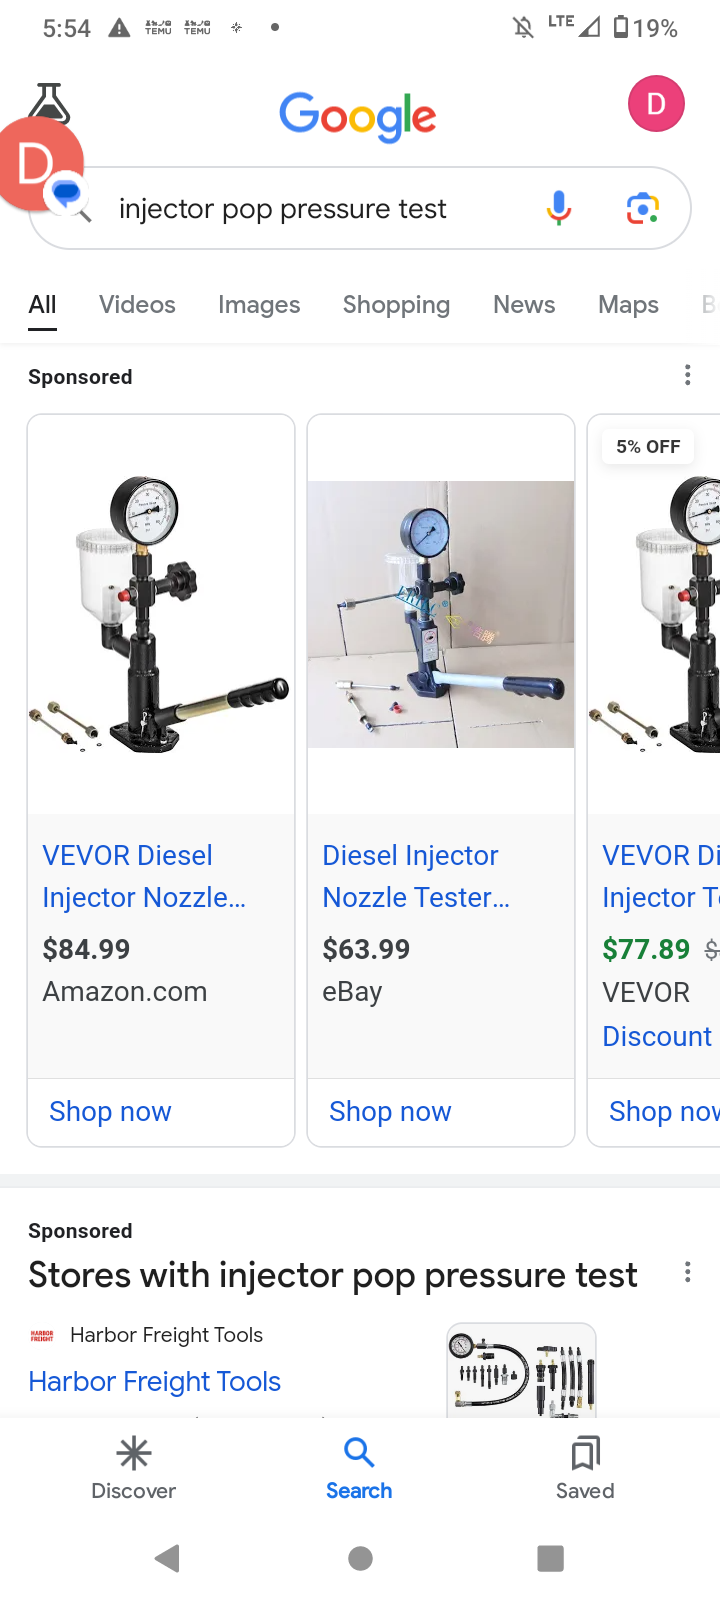Switch to the Shopping tab

coord(396,304)
